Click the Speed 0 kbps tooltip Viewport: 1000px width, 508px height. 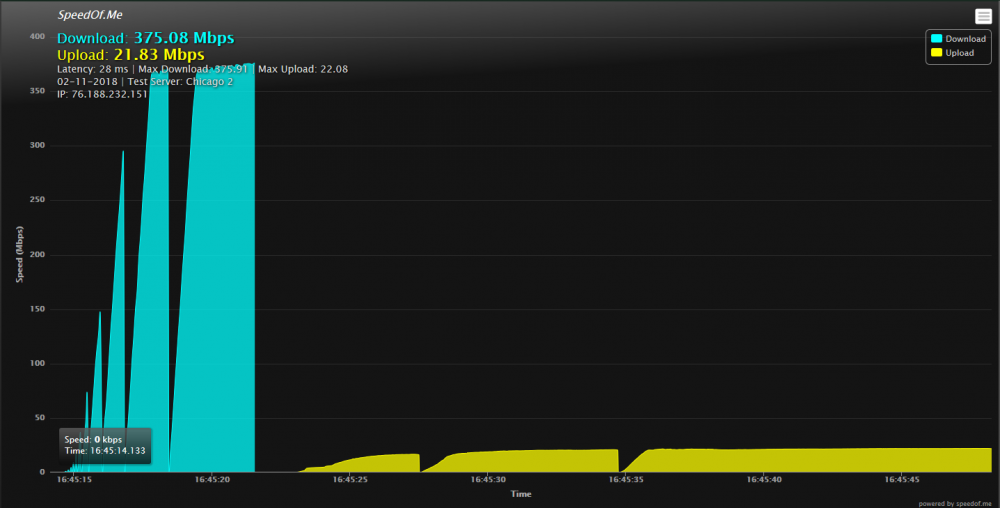pyautogui.click(x=105, y=445)
